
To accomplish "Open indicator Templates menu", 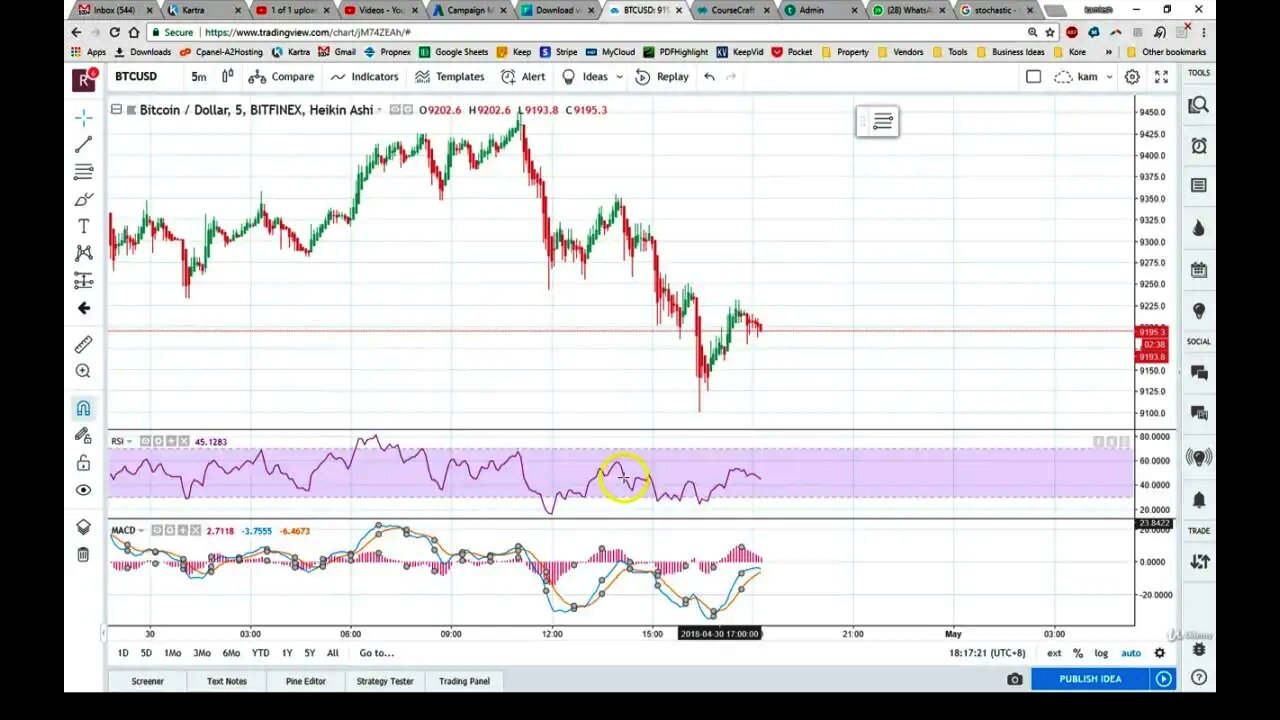I will 450,76.
